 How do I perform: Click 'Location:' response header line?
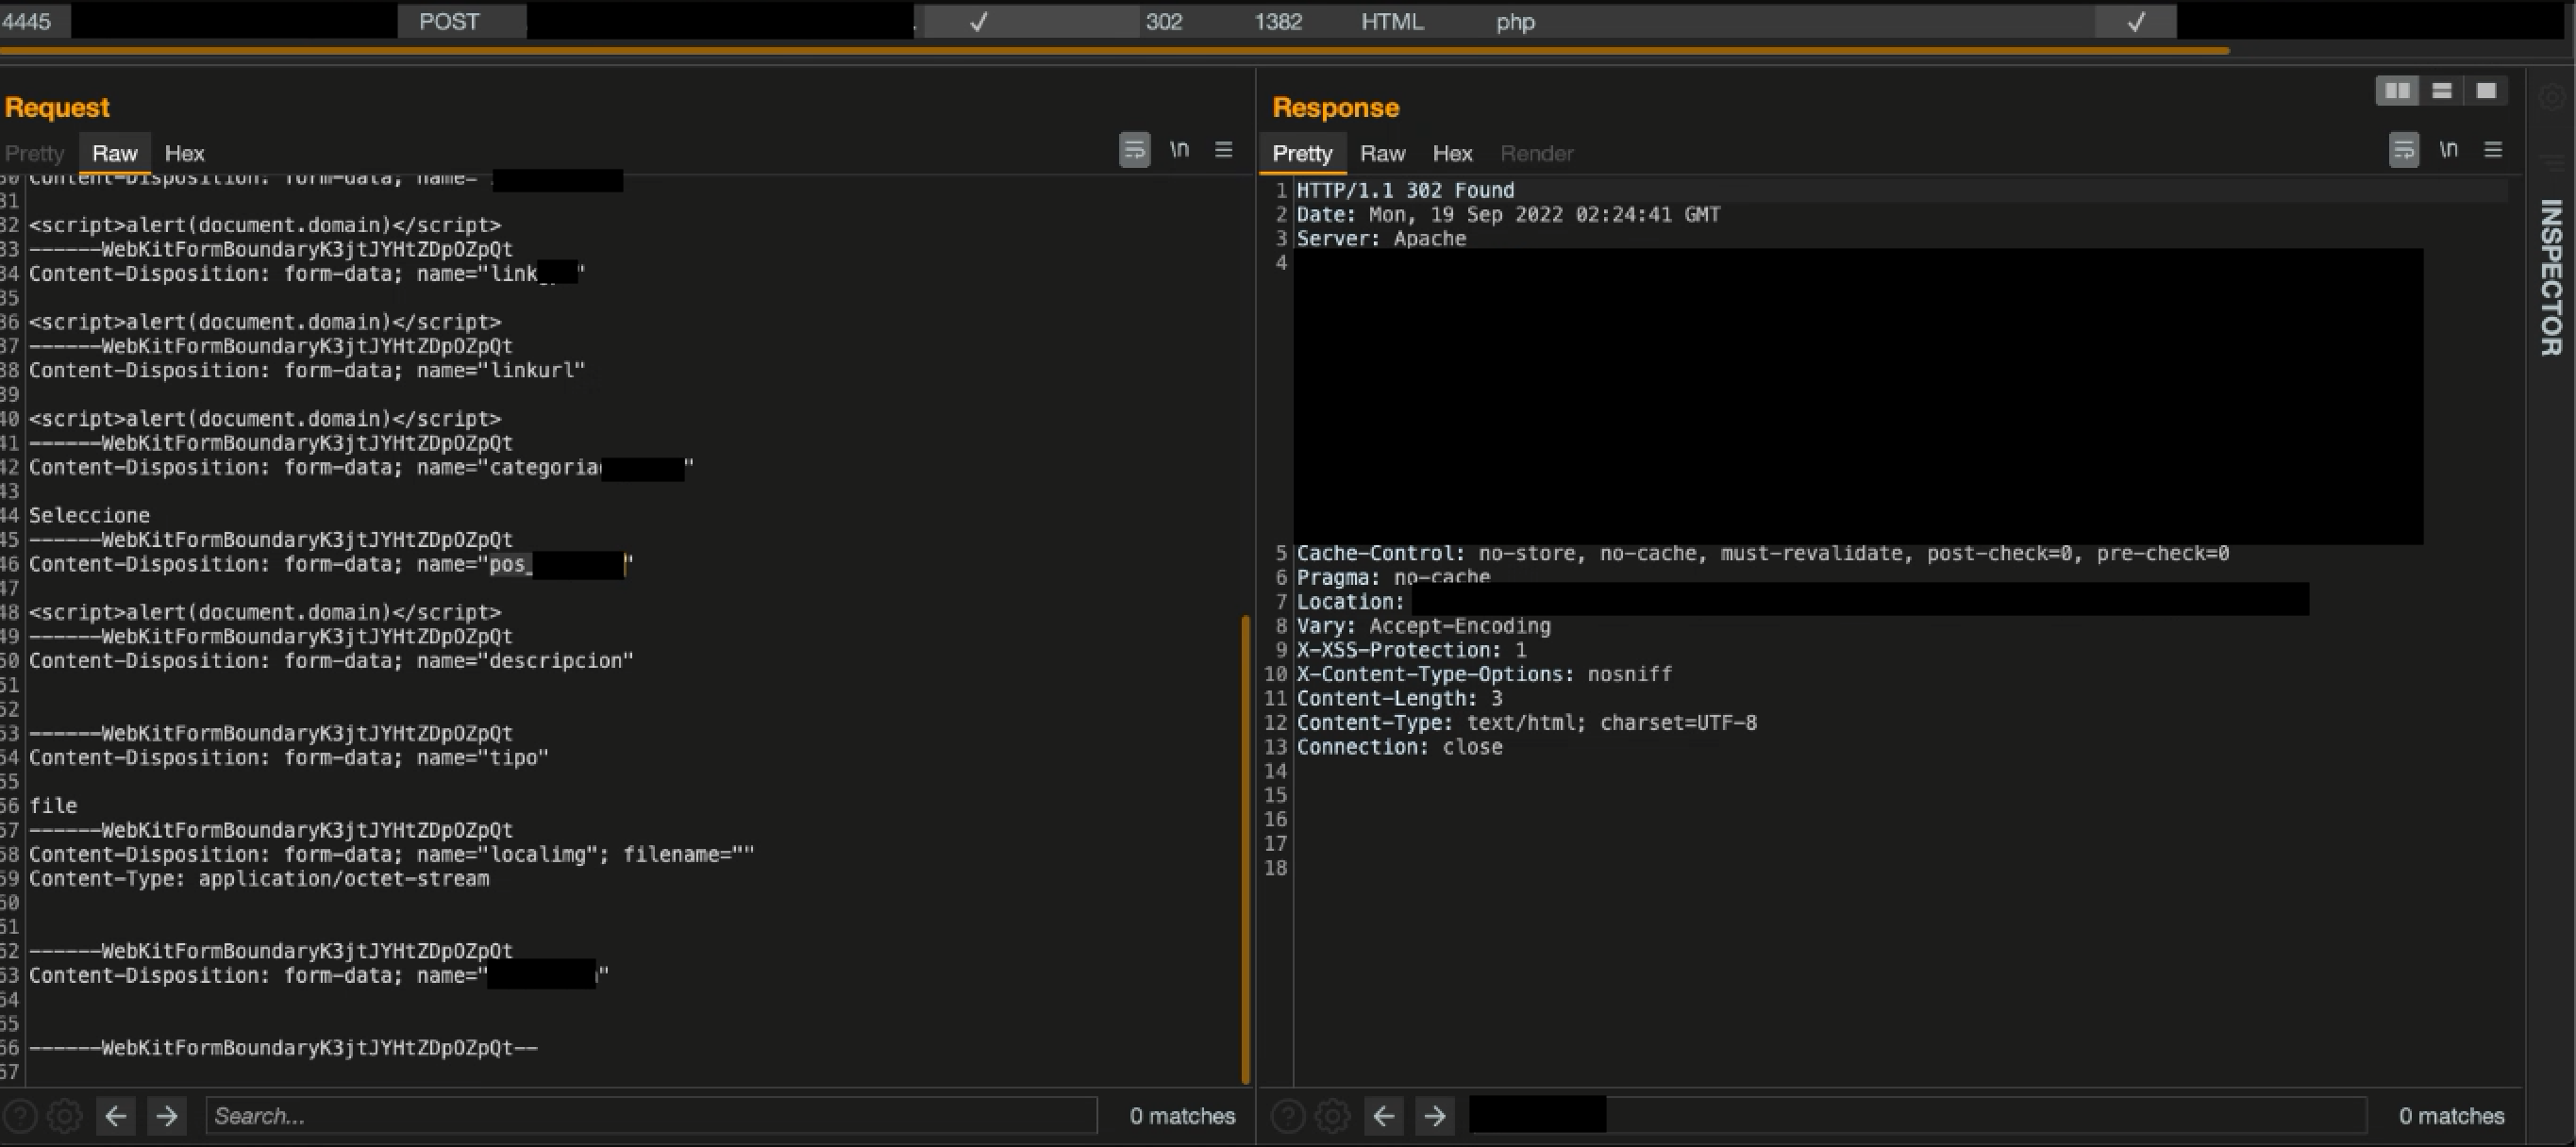[1350, 602]
